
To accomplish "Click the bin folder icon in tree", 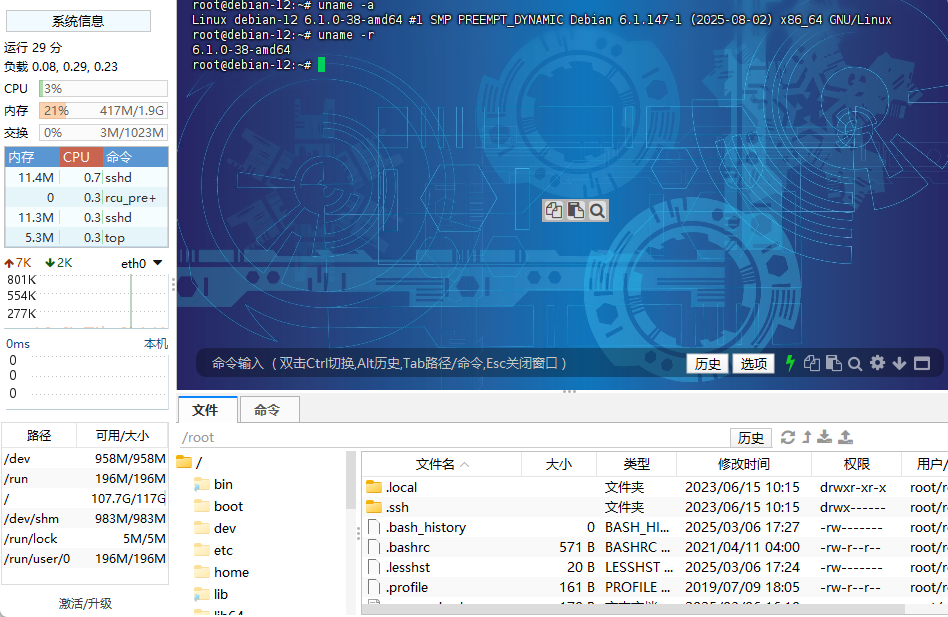I will click(202, 484).
